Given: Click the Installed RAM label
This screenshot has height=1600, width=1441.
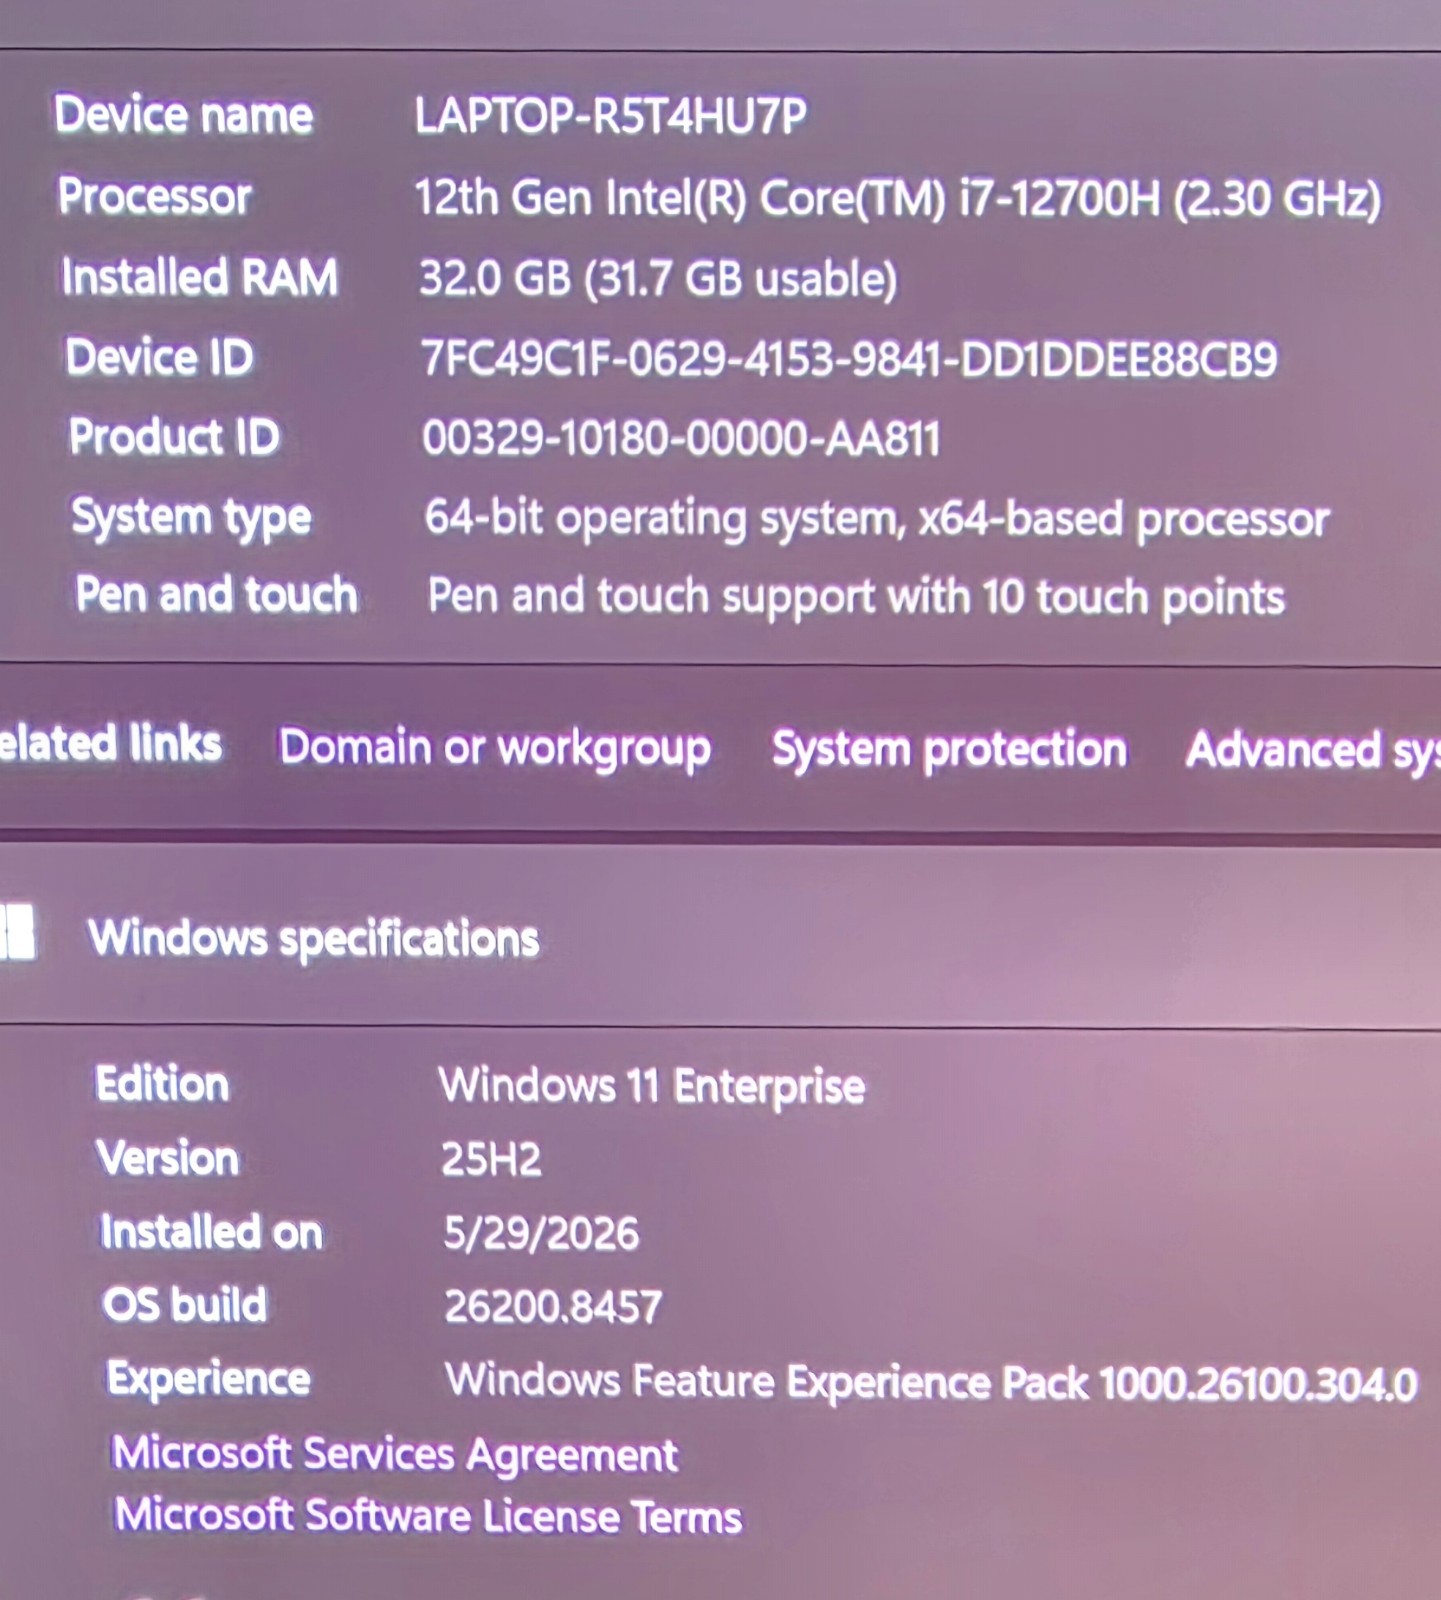Looking at the screenshot, I should (x=200, y=276).
